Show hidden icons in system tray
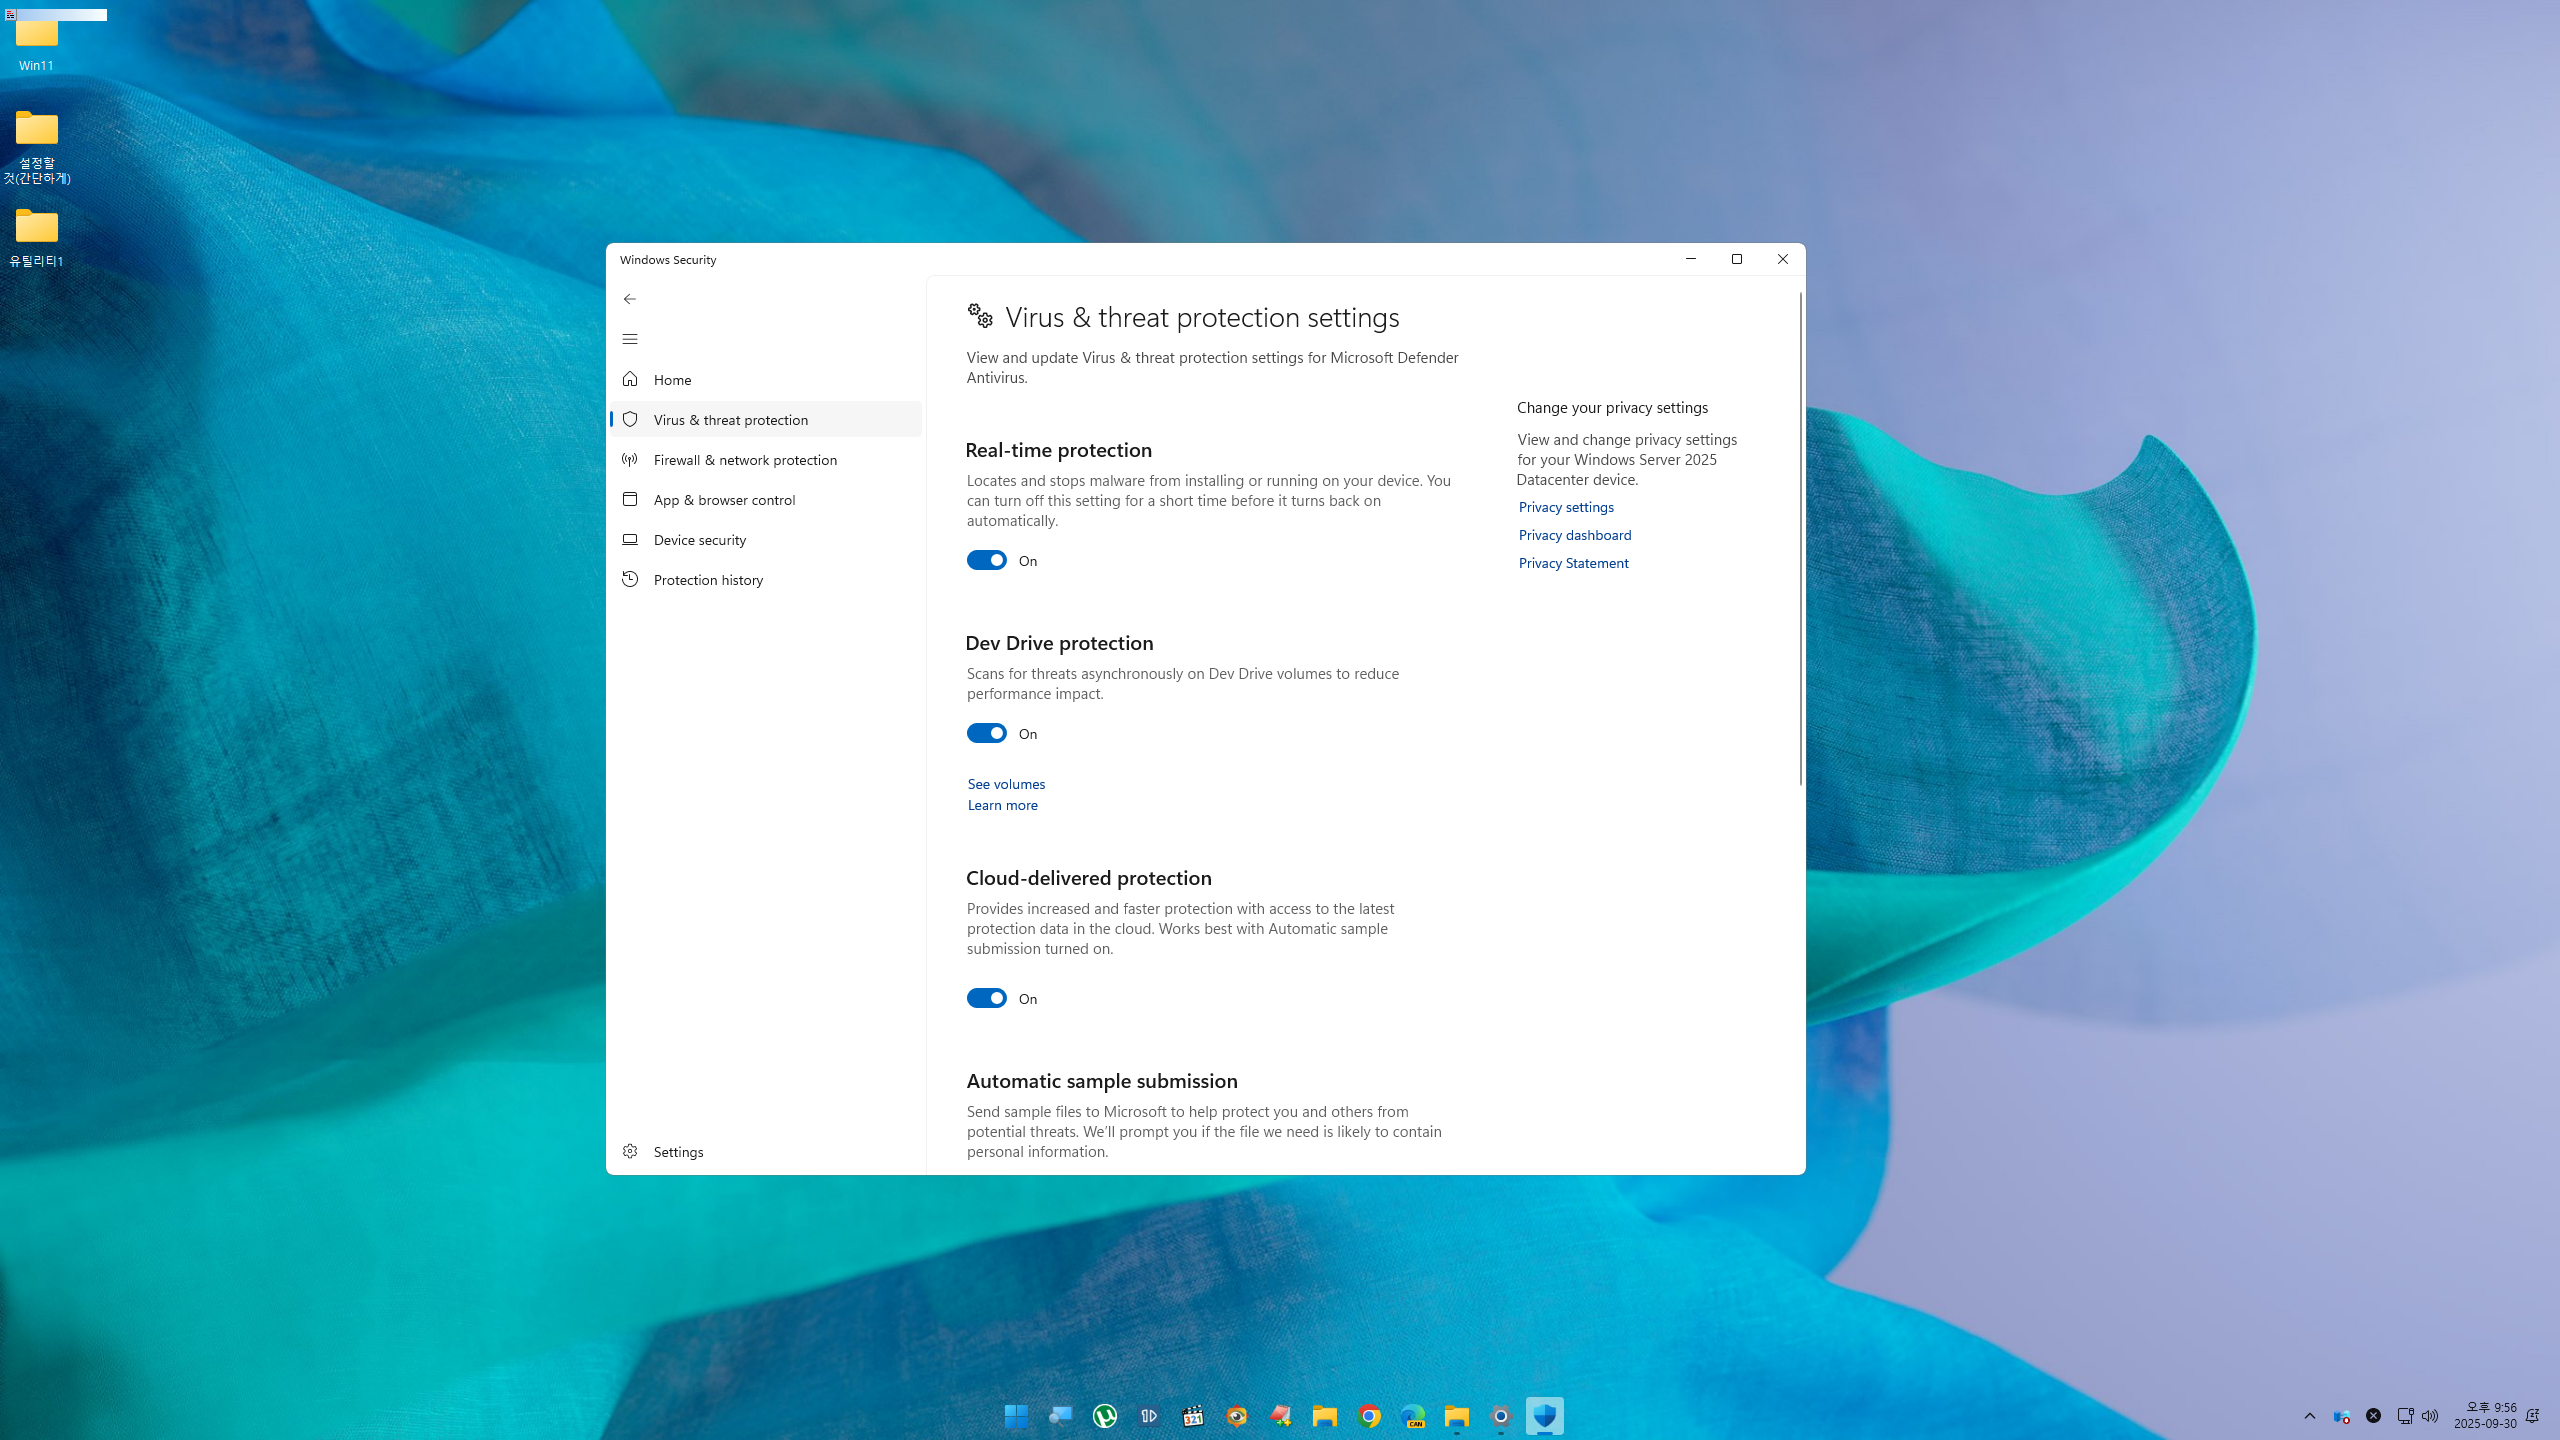The width and height of the screenshot is (2560, 1440). point(2309,1415)
